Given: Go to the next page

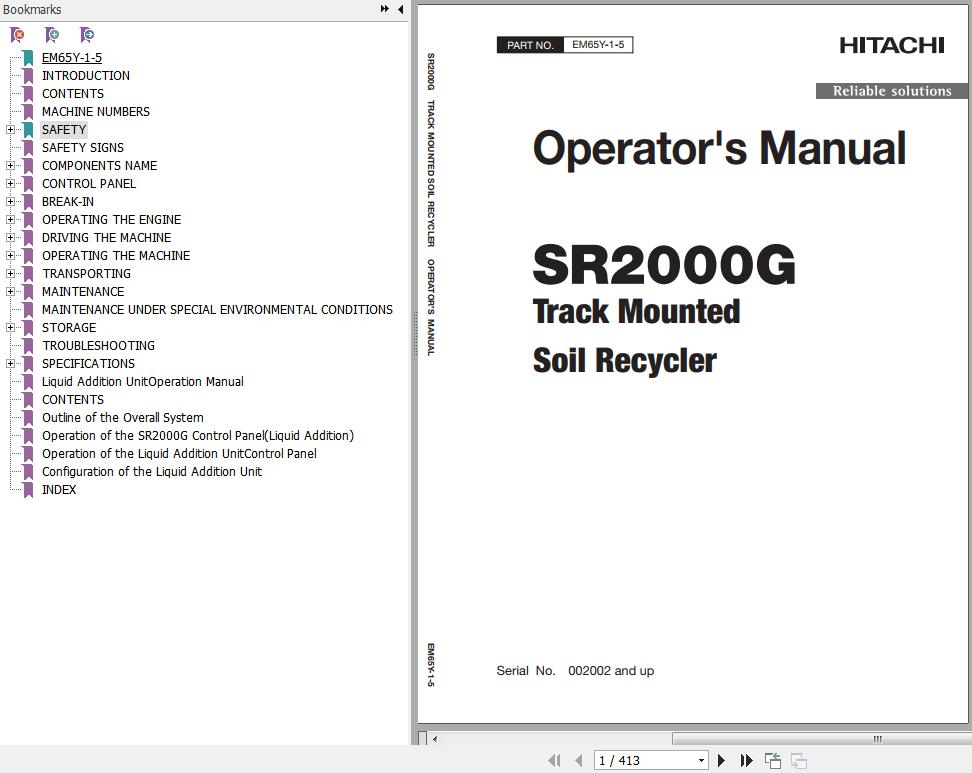Looking at the screenshot, I should point(721,761).
